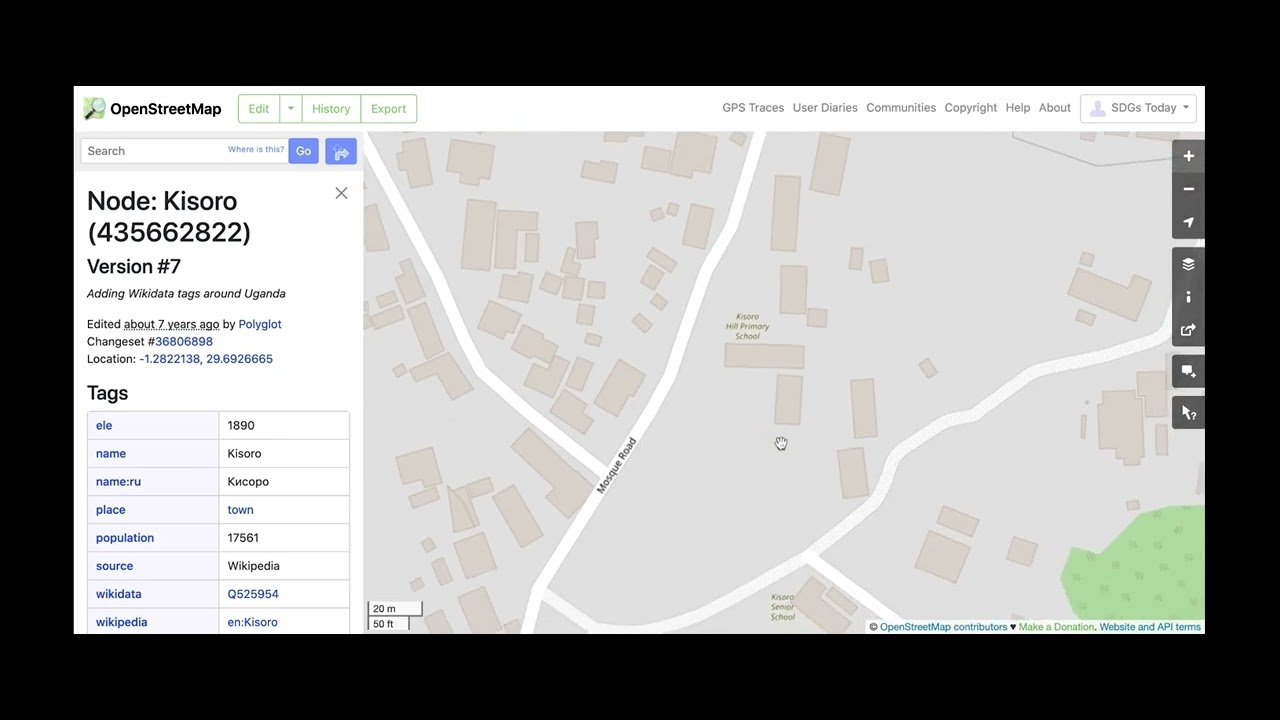Click the 'Kisoro Senior School' map label

pos(783,607)
